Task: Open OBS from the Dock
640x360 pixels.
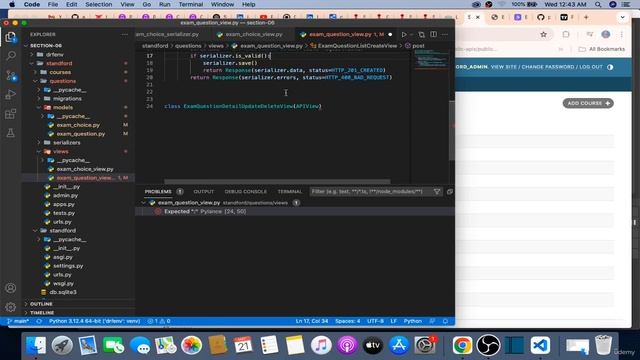Action: click(488, 345)
